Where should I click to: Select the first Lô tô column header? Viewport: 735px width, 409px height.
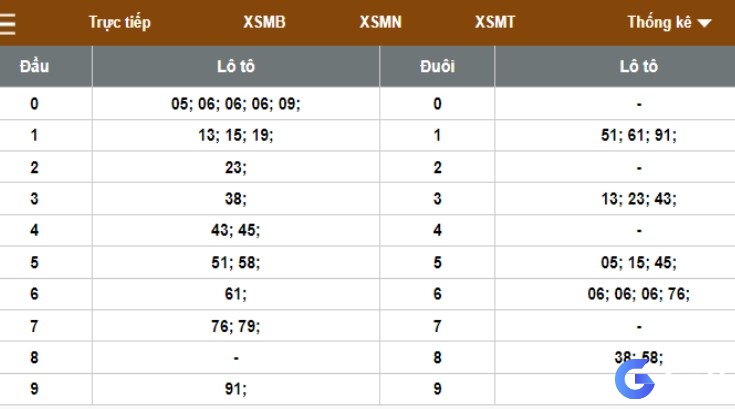coord(236,66)
